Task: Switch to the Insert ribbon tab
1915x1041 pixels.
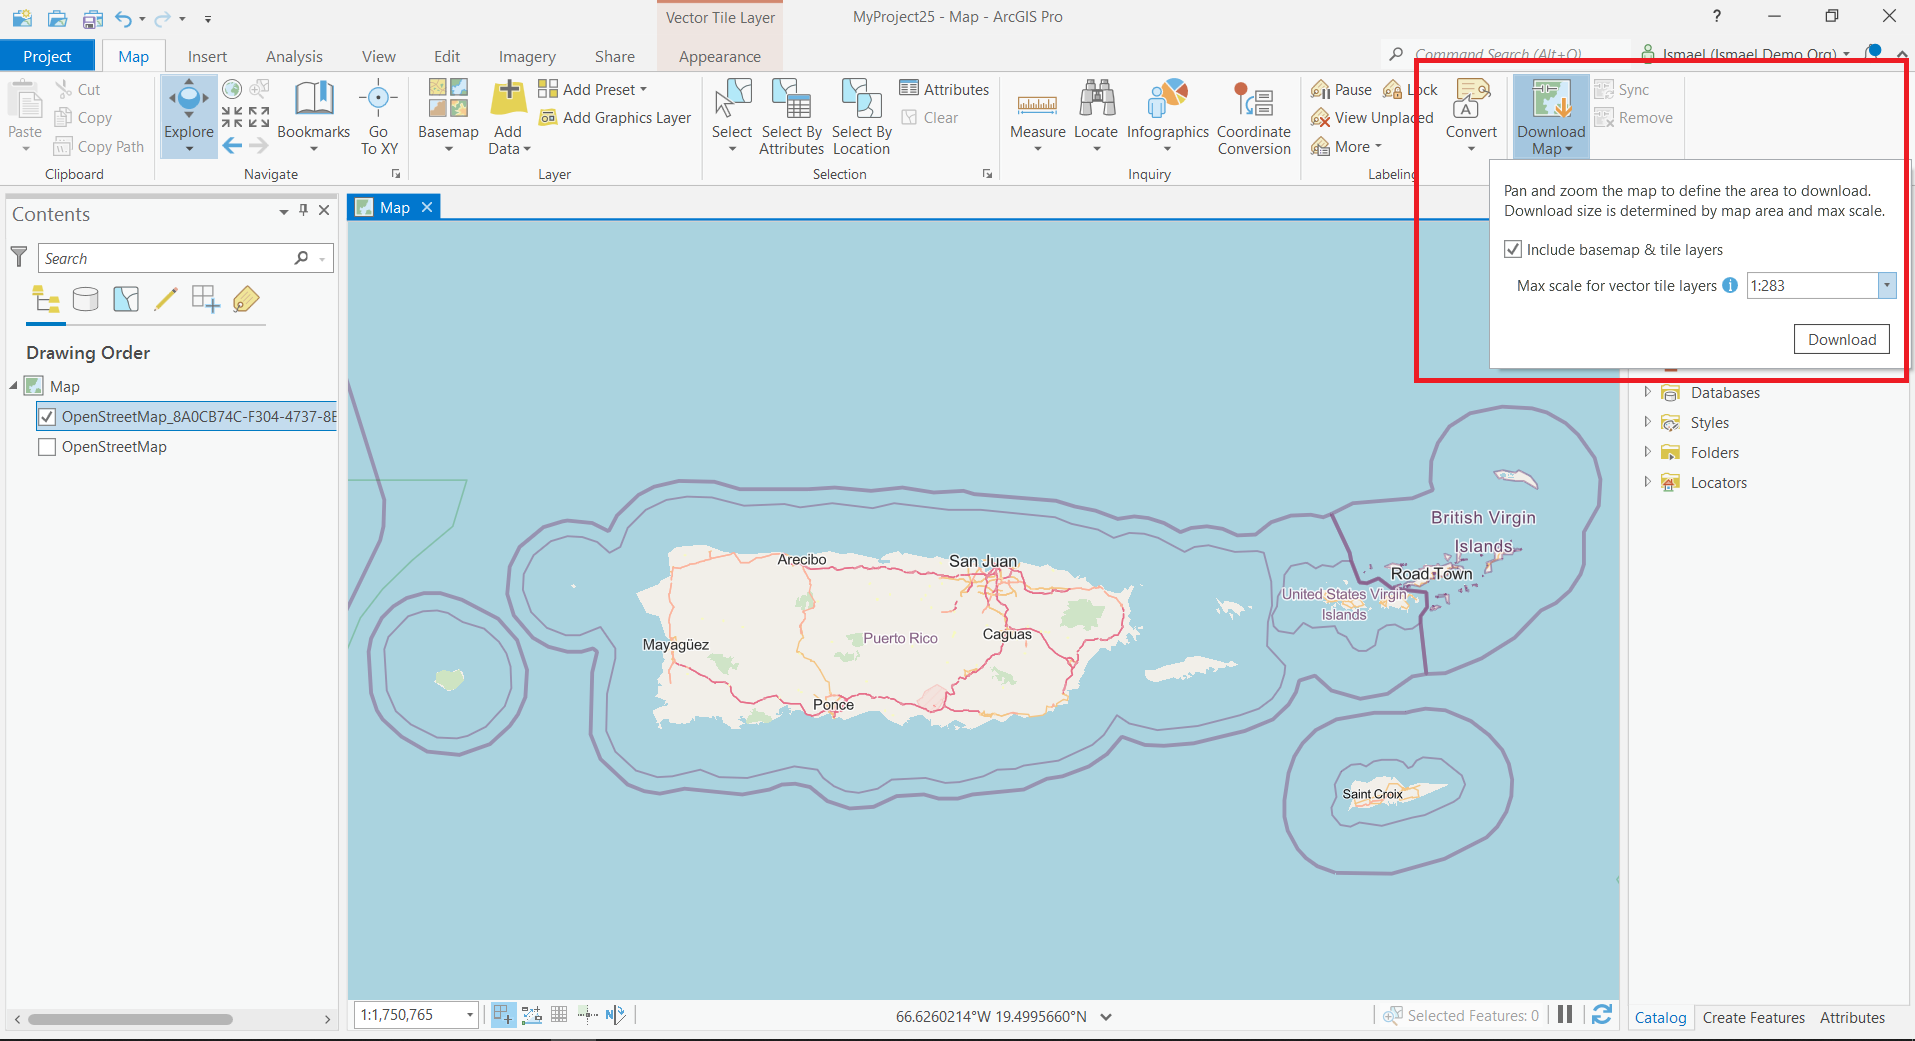Action: point(207,57)
